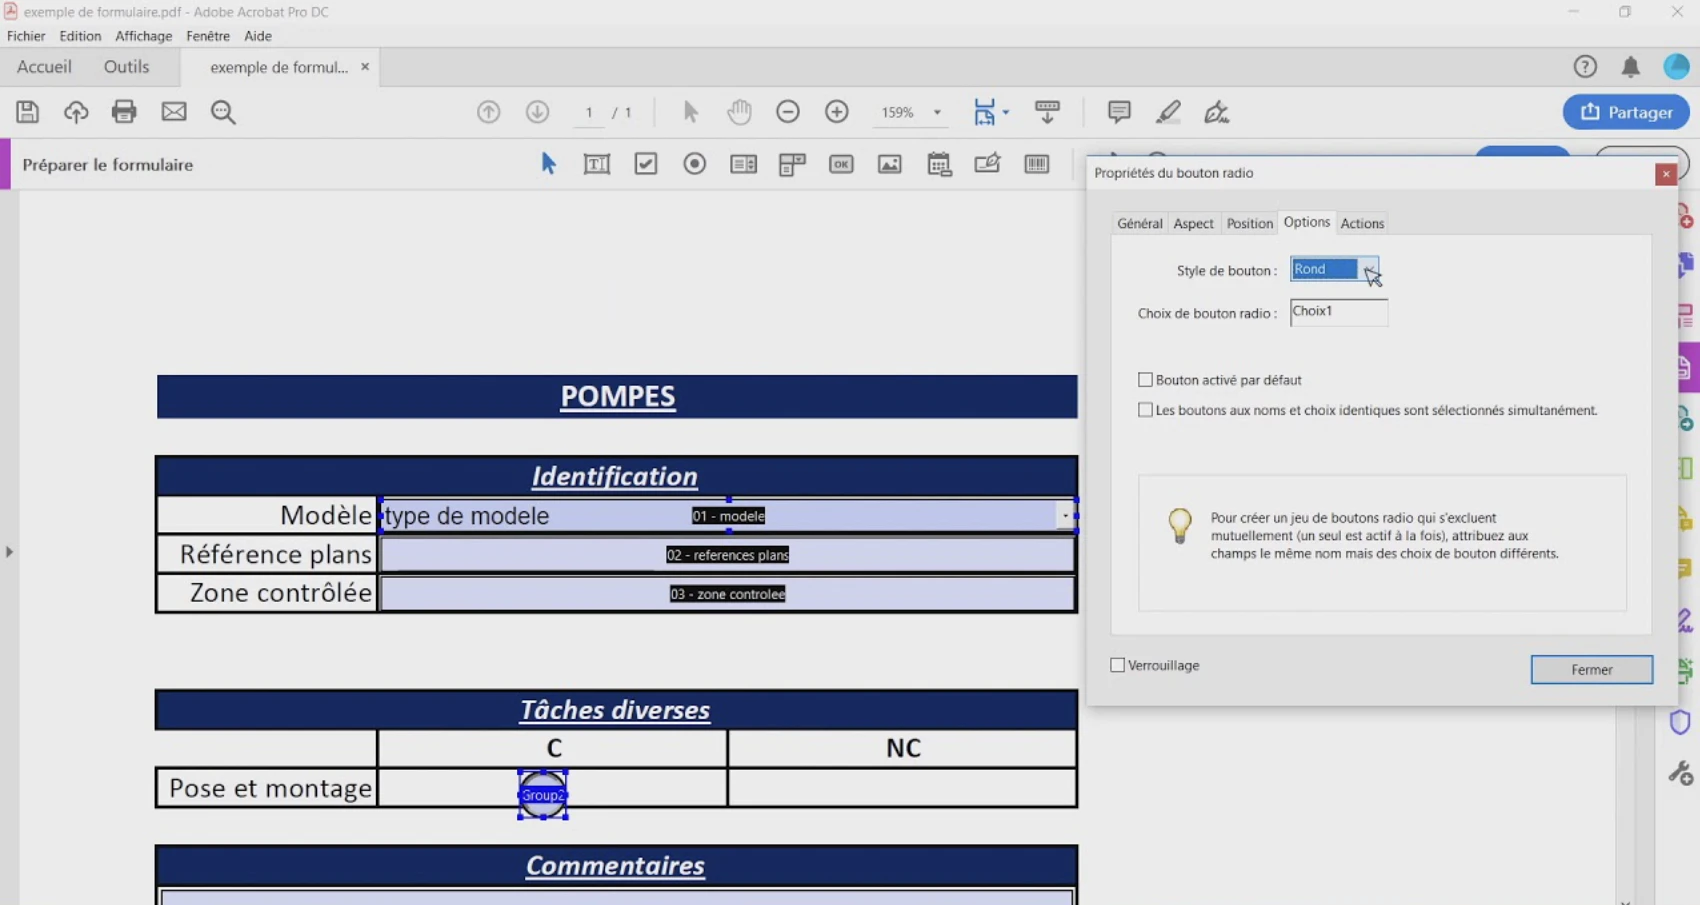Open the Edition menu

coord(80,36)
